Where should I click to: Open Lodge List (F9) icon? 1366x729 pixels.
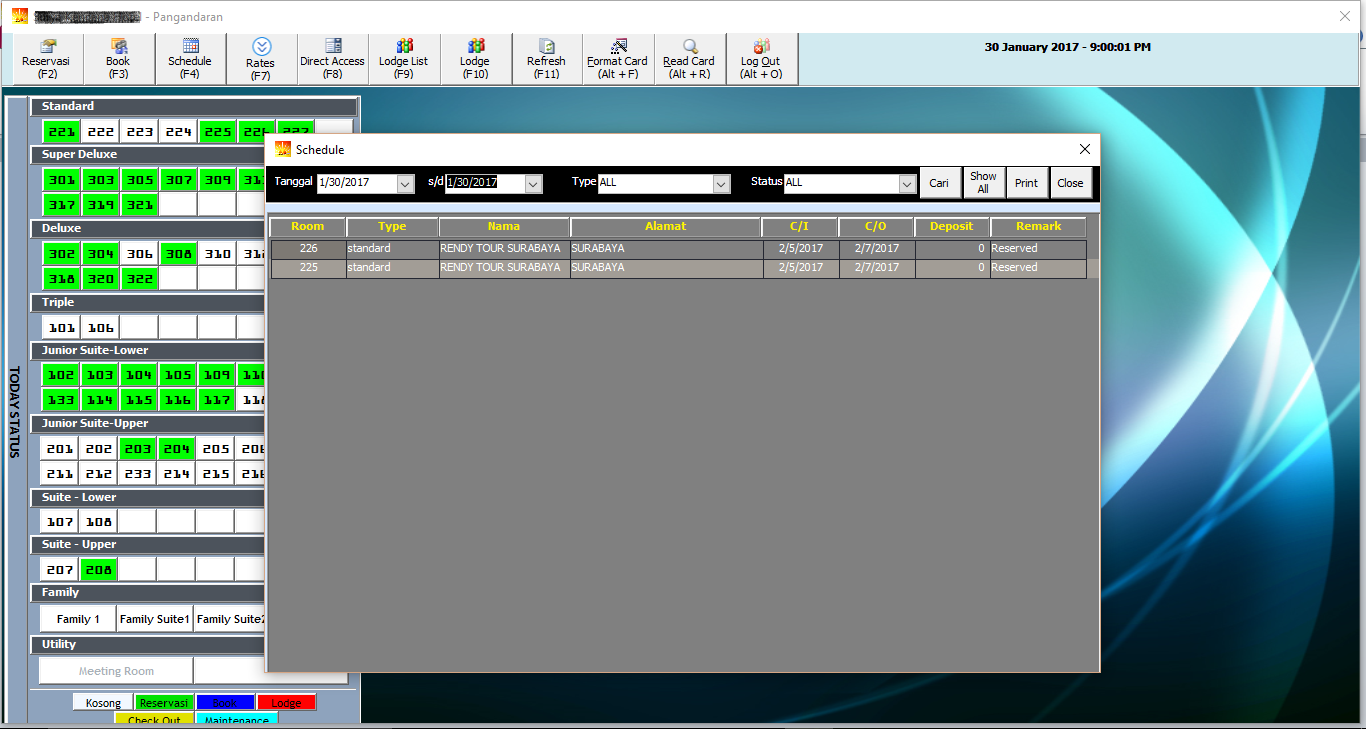(x=403, y=59)
